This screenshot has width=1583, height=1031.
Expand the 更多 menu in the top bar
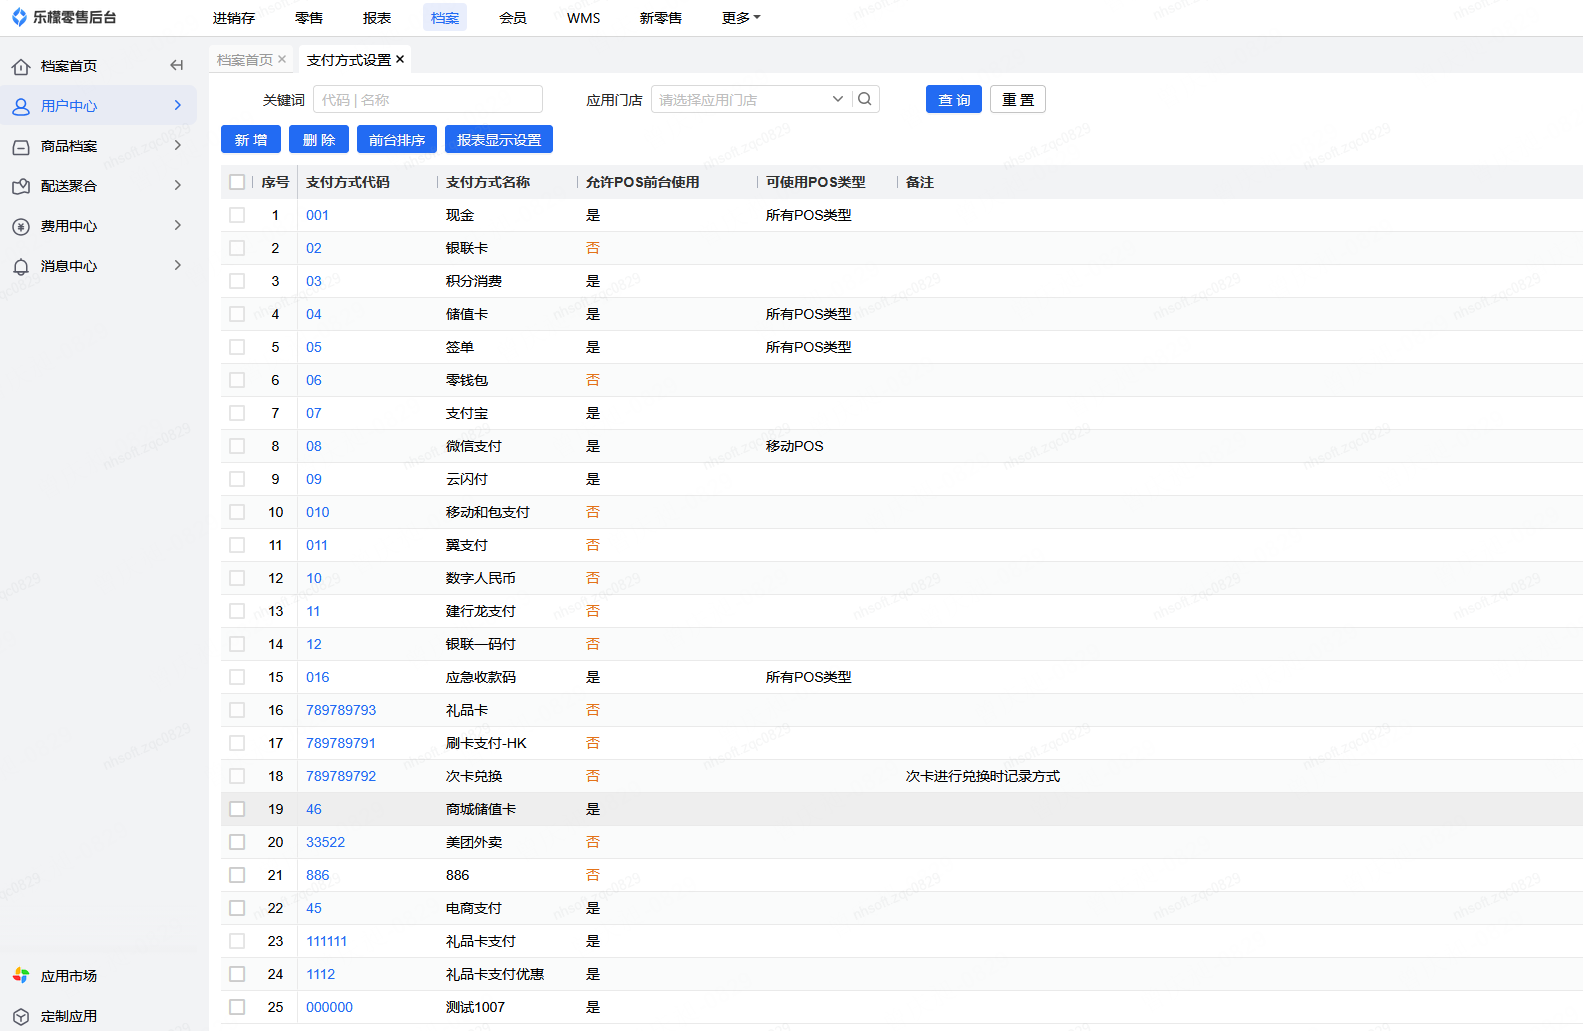pyautogui.click(x=741, y=18)
